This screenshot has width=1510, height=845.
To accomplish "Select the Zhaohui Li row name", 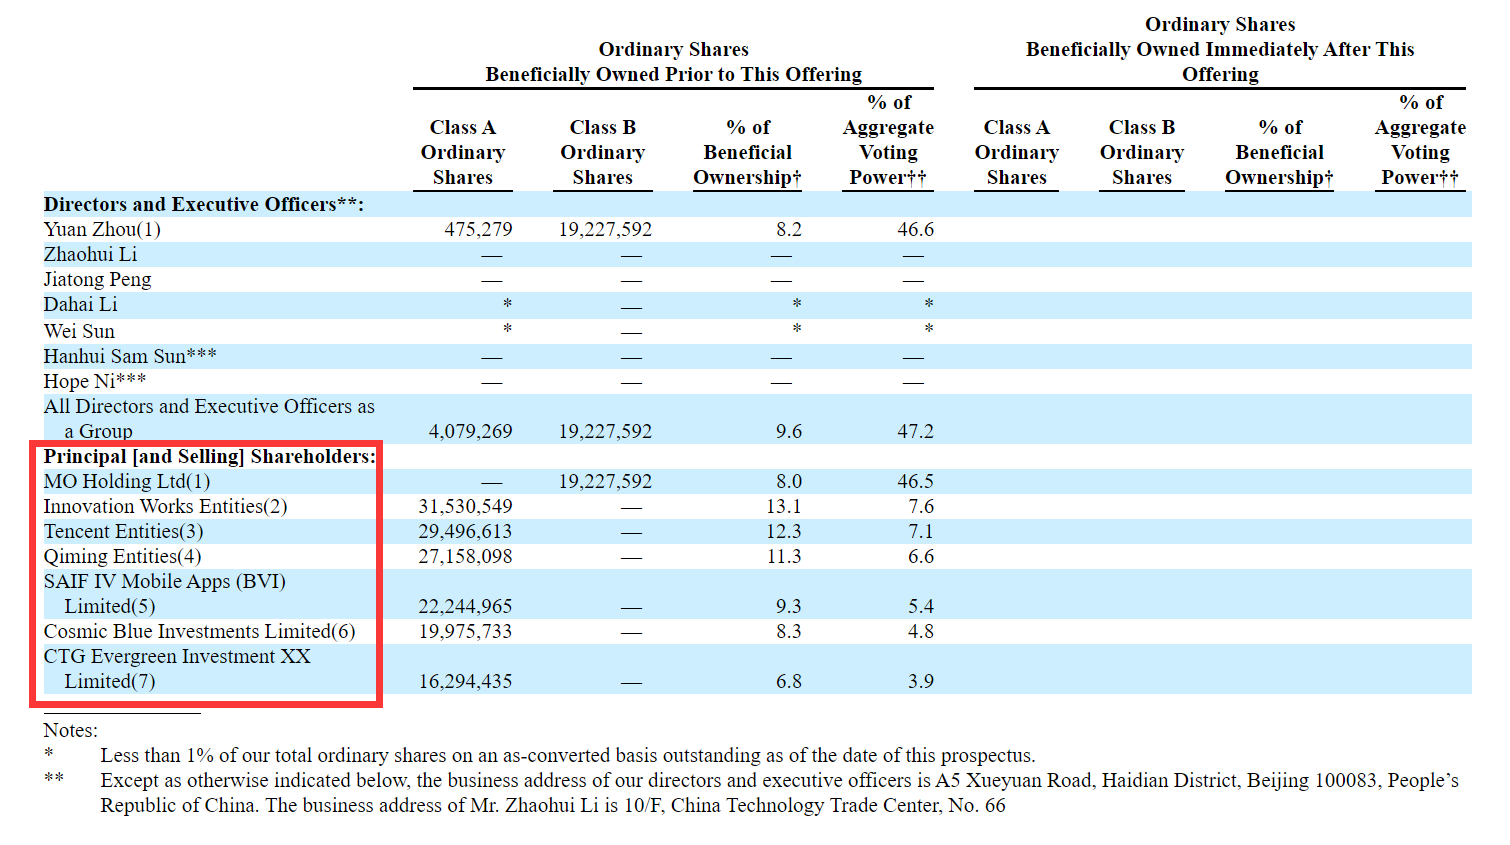I will [x=90, y=255].
